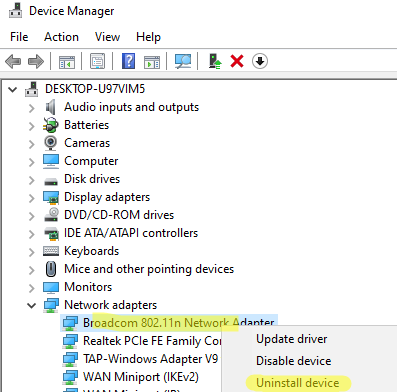Click the Cameras webcam icon
The width and height of the screenshot is (397, 392).
[51, 143]
